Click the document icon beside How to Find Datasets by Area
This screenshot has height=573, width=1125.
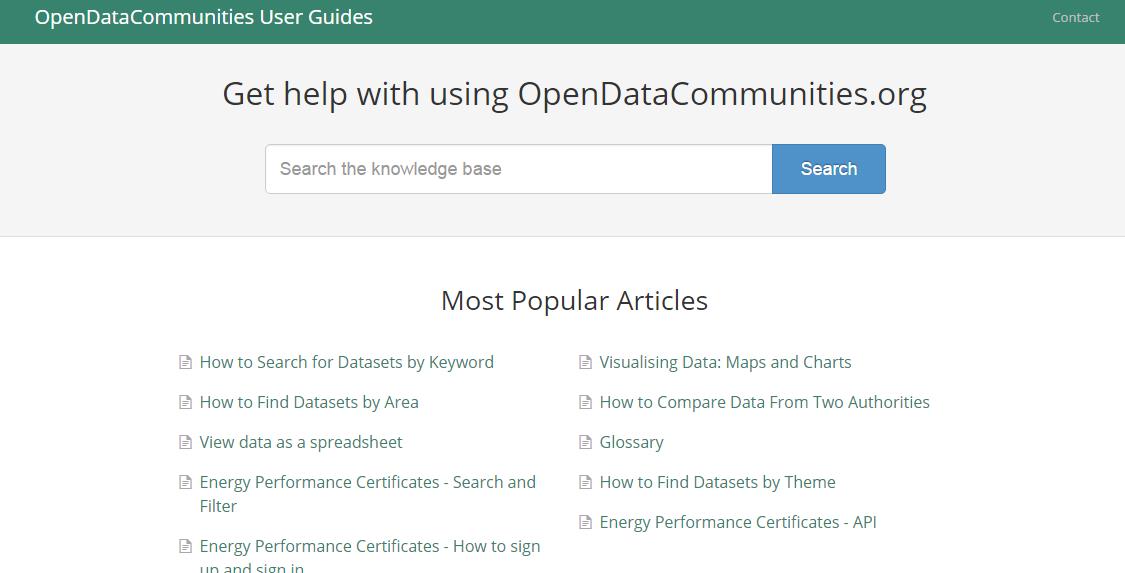click(x=185, y=402)
